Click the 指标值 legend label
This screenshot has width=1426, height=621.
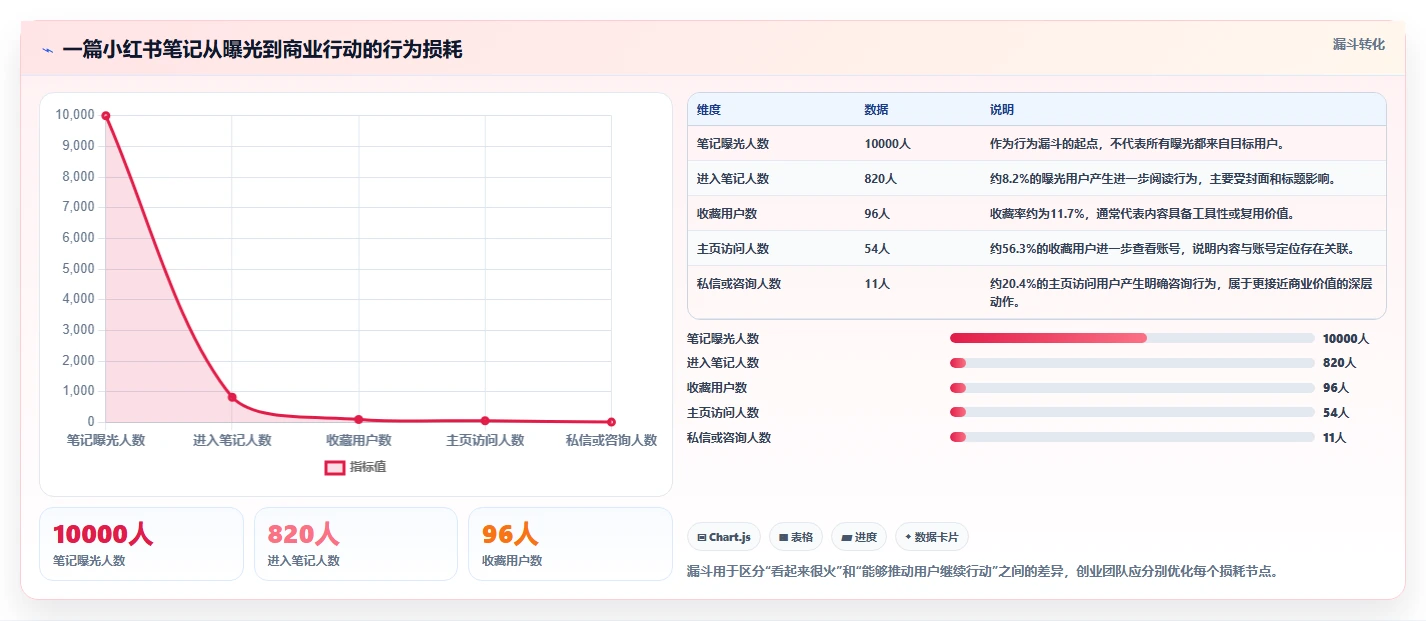pos(368,467)
